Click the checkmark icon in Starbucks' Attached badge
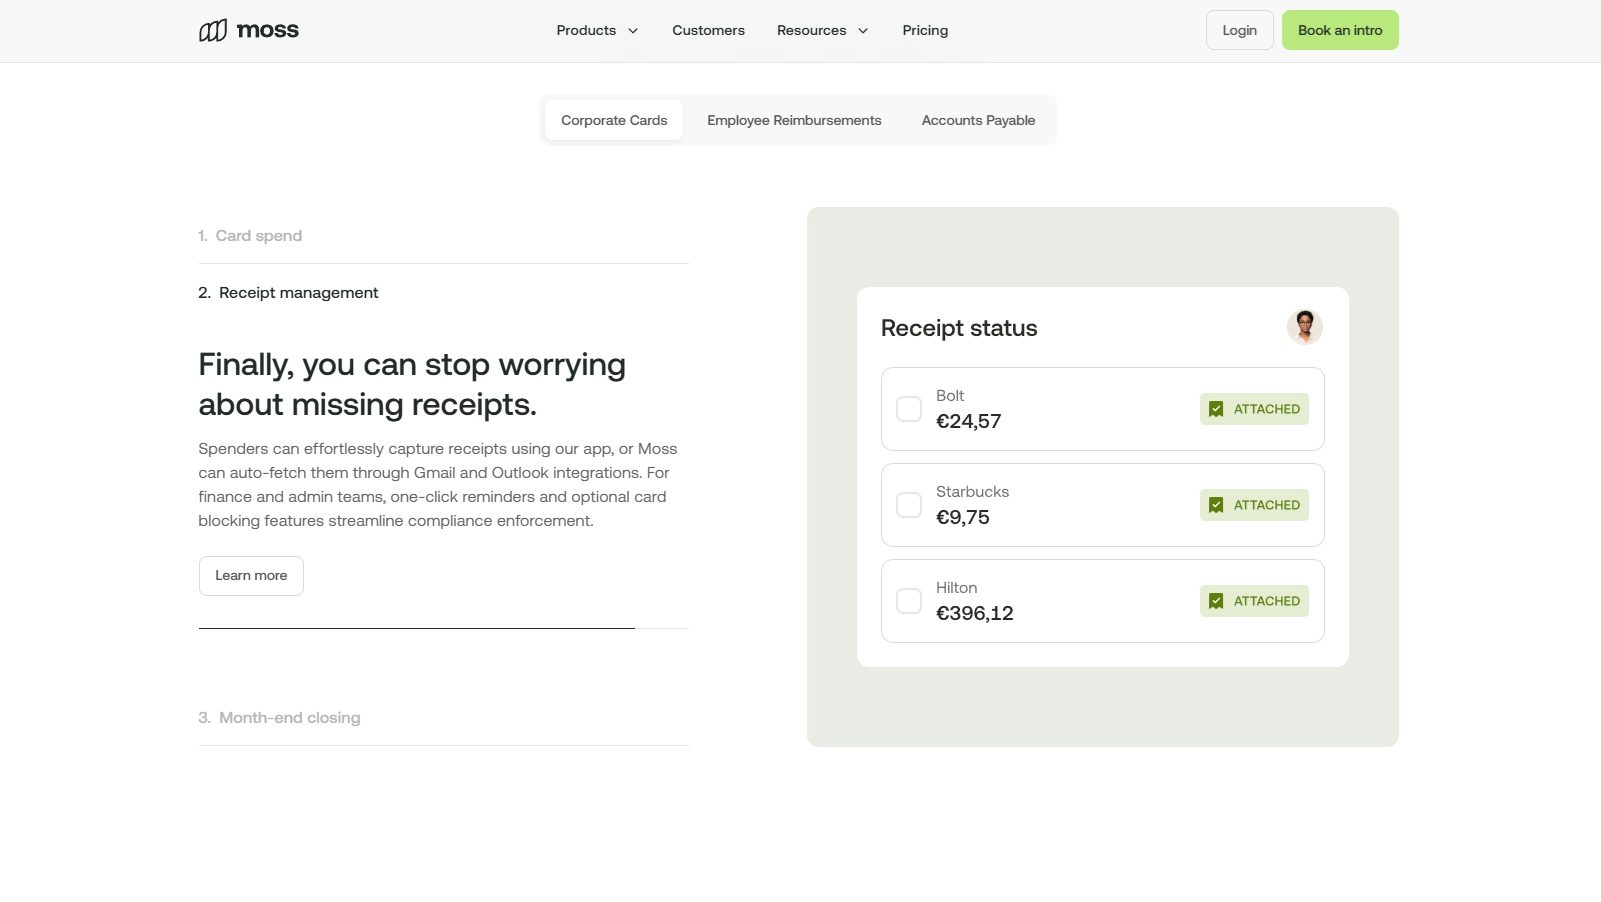The height and width of the screenshot is (902, 1601). coord(1216,505)
